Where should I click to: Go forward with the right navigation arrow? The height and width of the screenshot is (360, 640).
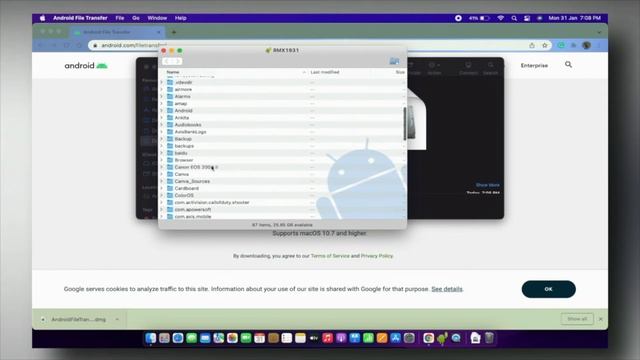178,61
